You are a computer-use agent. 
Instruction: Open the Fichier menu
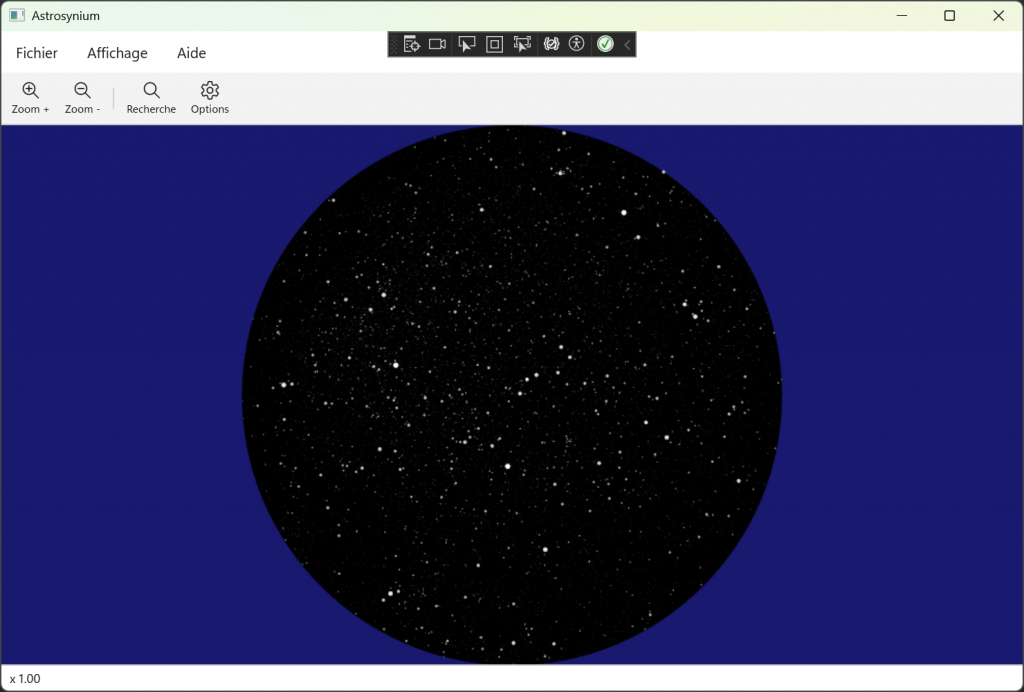[x=36, y=53]
